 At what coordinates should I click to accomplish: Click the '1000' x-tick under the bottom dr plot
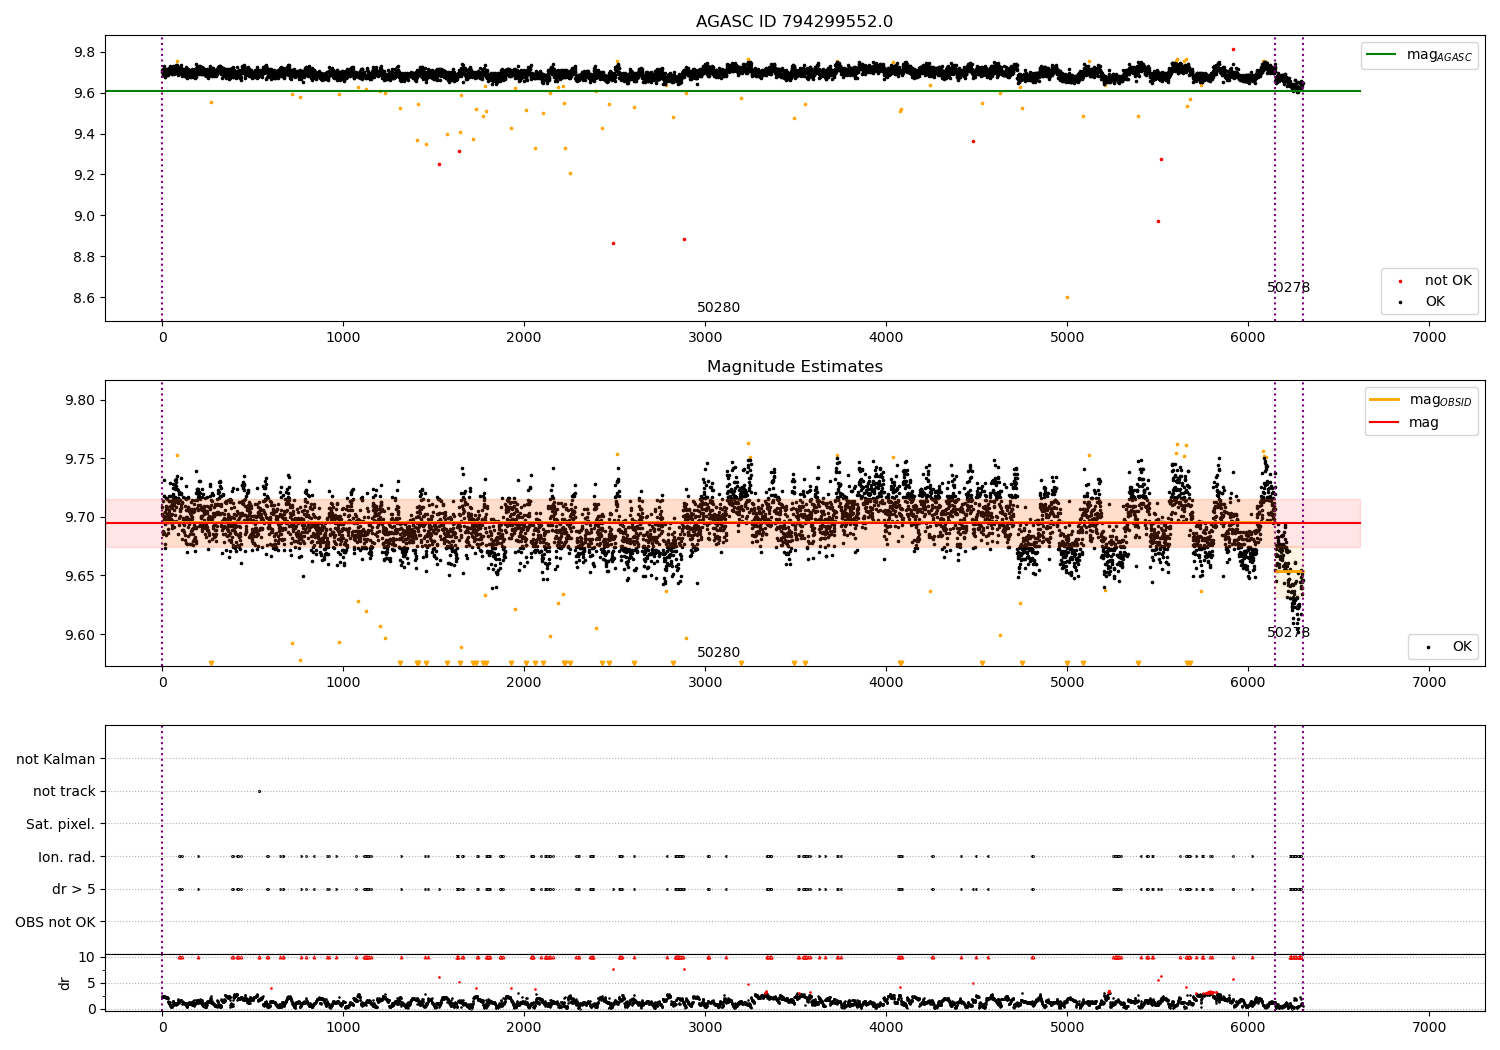343,1027
